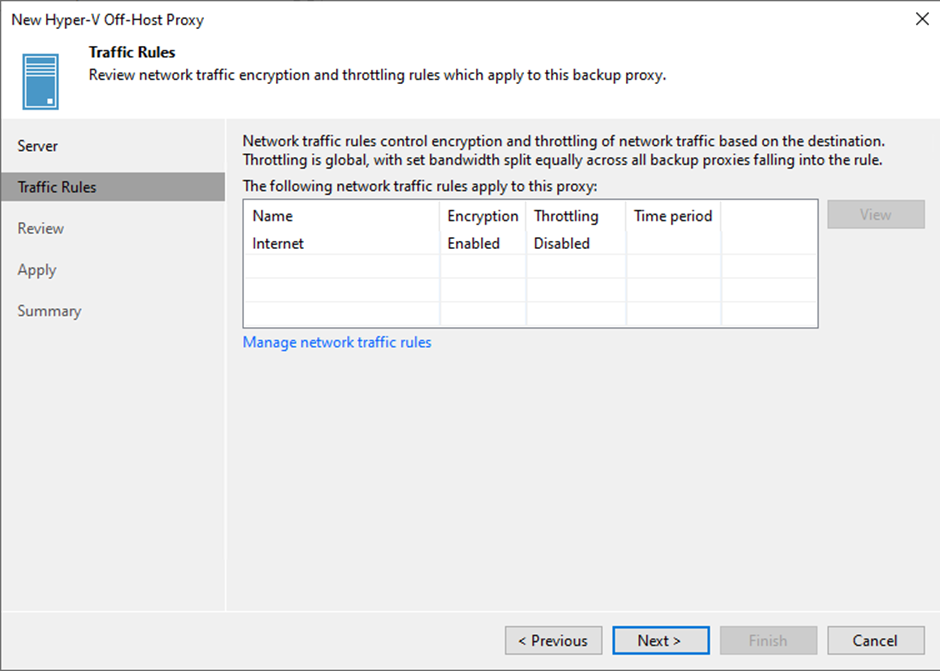
Task: Select the Traffic Rules wizard step
Action: [113, 187]
